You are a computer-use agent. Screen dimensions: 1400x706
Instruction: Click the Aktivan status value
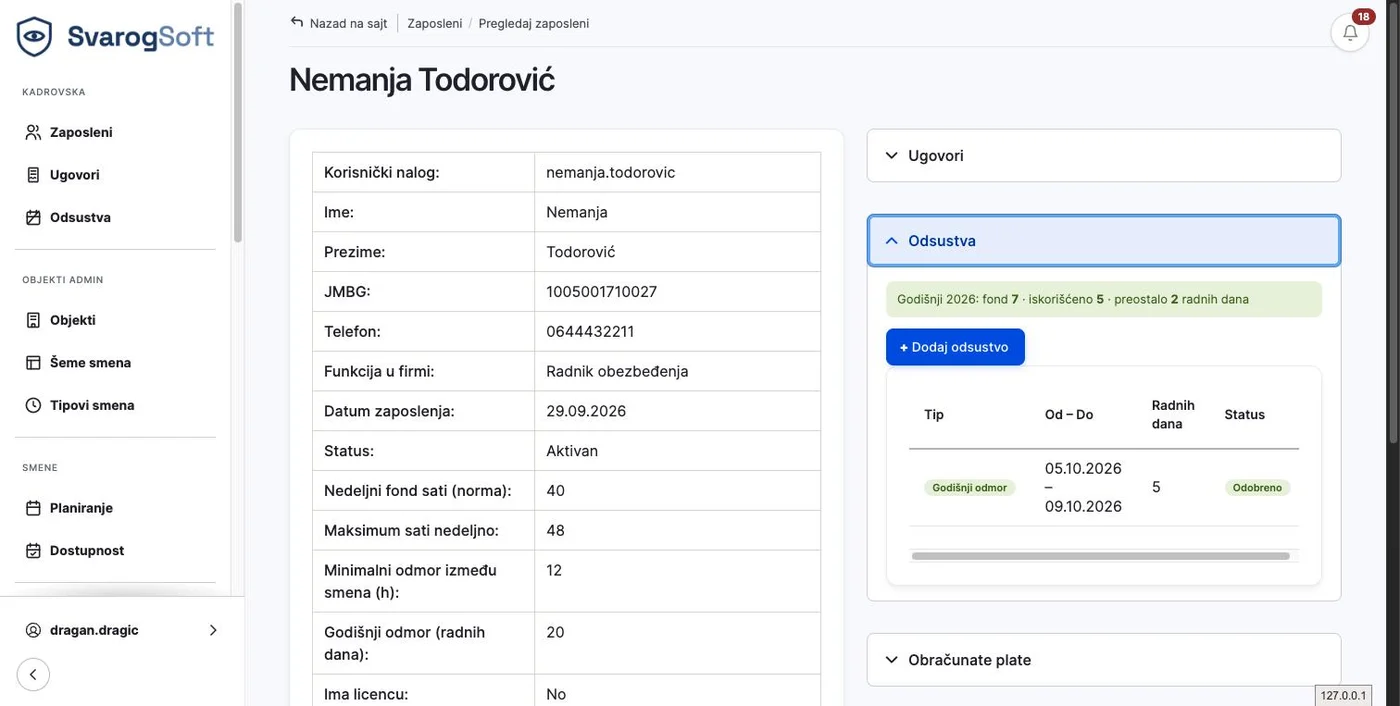572,451
